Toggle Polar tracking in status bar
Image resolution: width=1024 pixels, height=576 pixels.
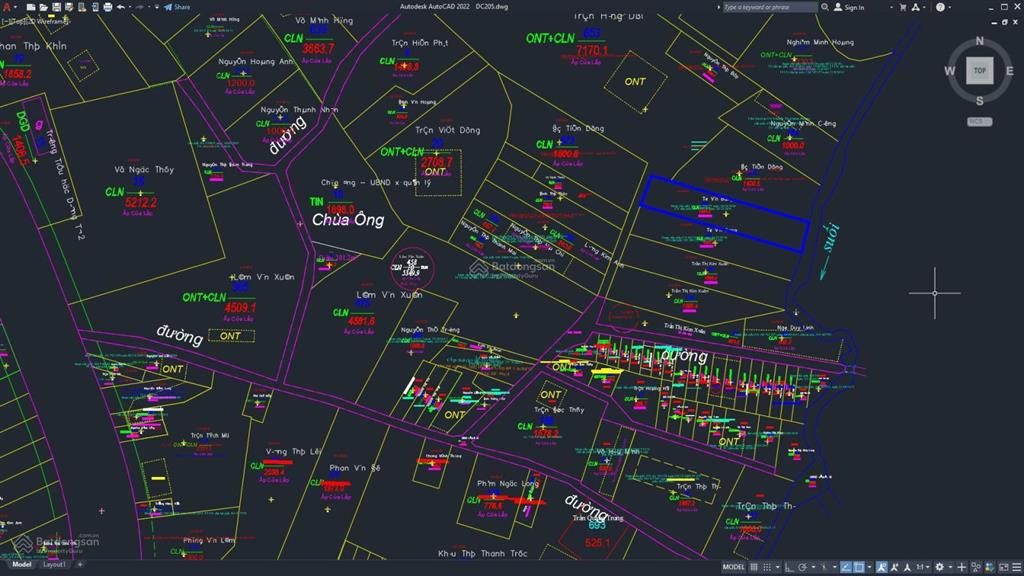click(803, 567)
